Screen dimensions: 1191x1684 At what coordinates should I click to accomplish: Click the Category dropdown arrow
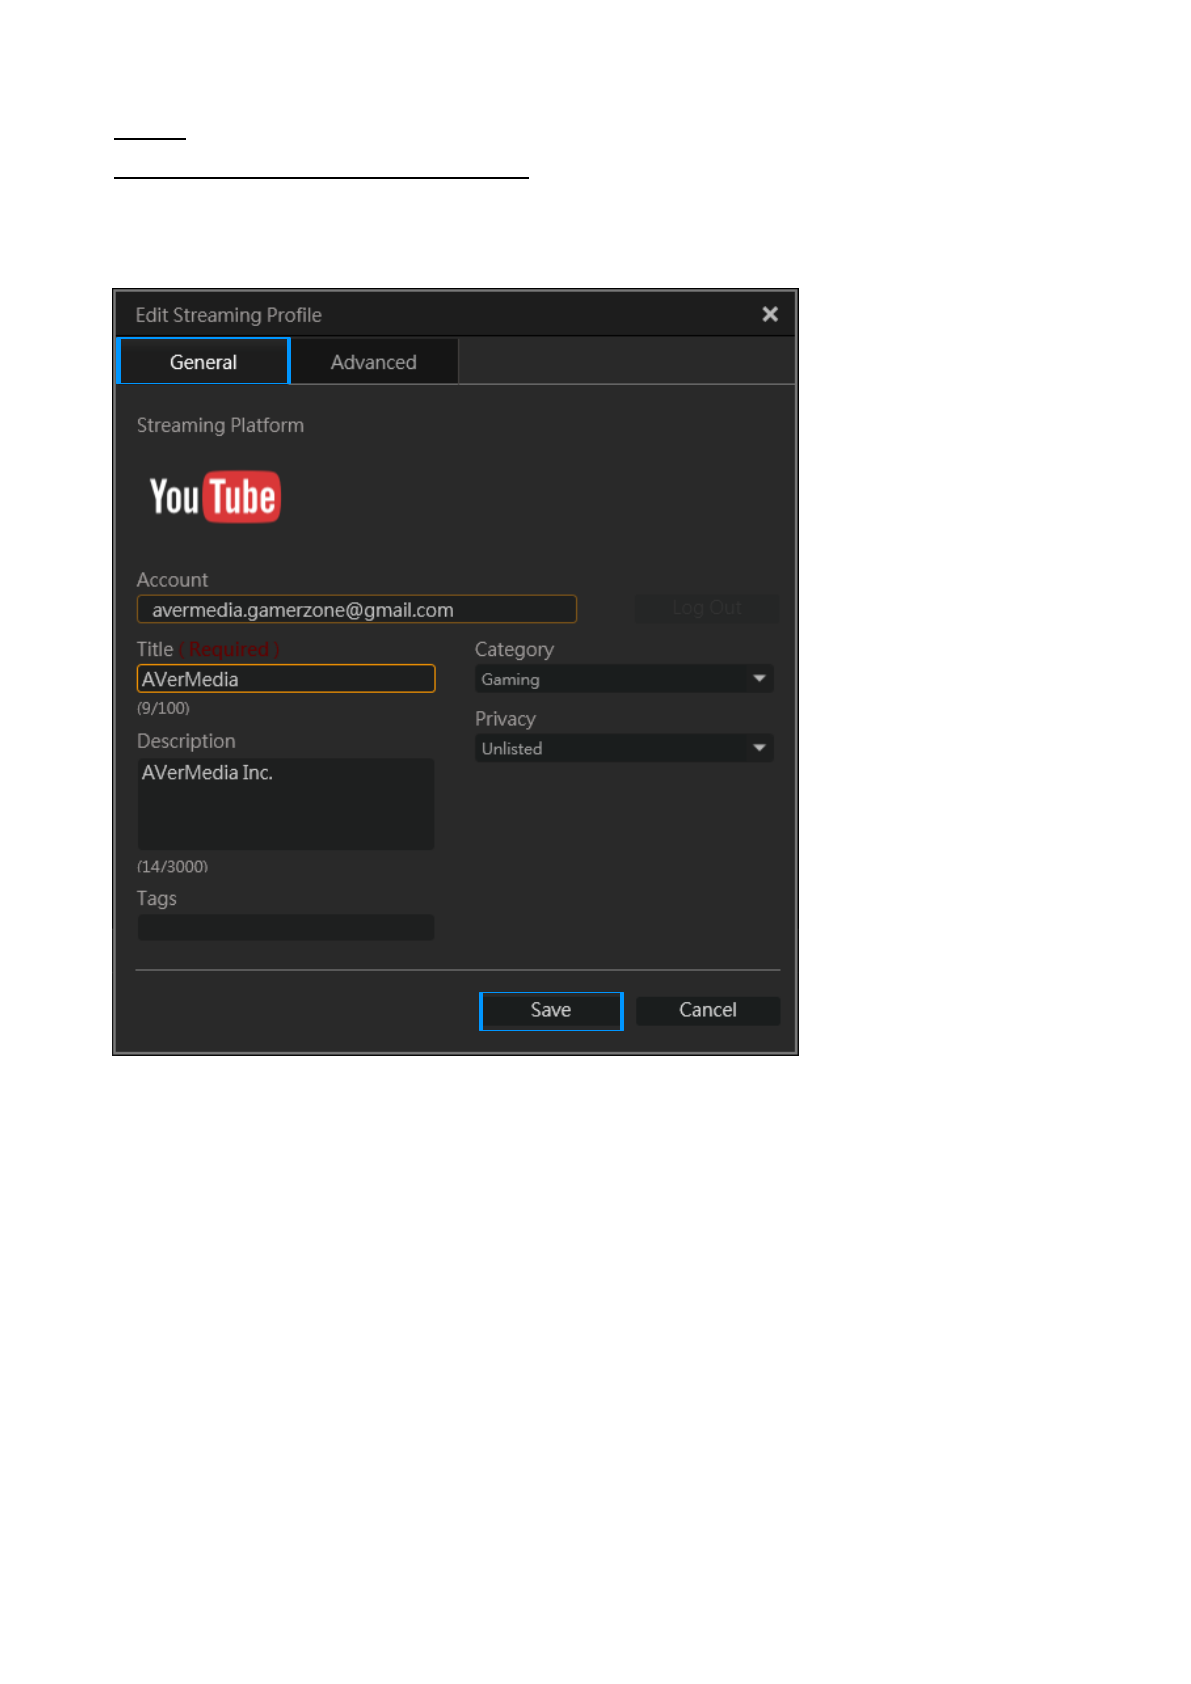[x=760, y=679]
